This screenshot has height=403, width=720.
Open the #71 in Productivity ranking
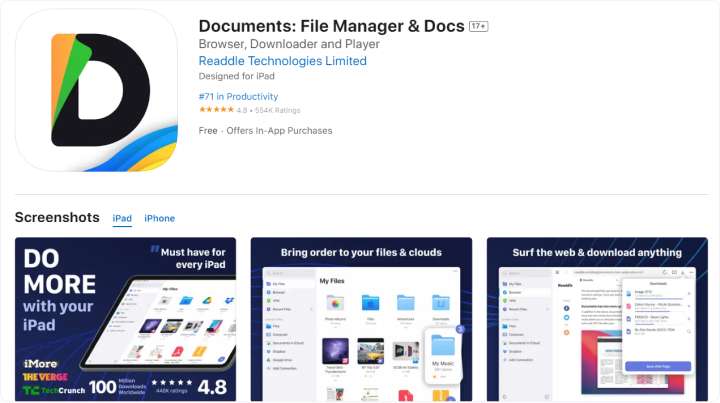coord(238,96)
